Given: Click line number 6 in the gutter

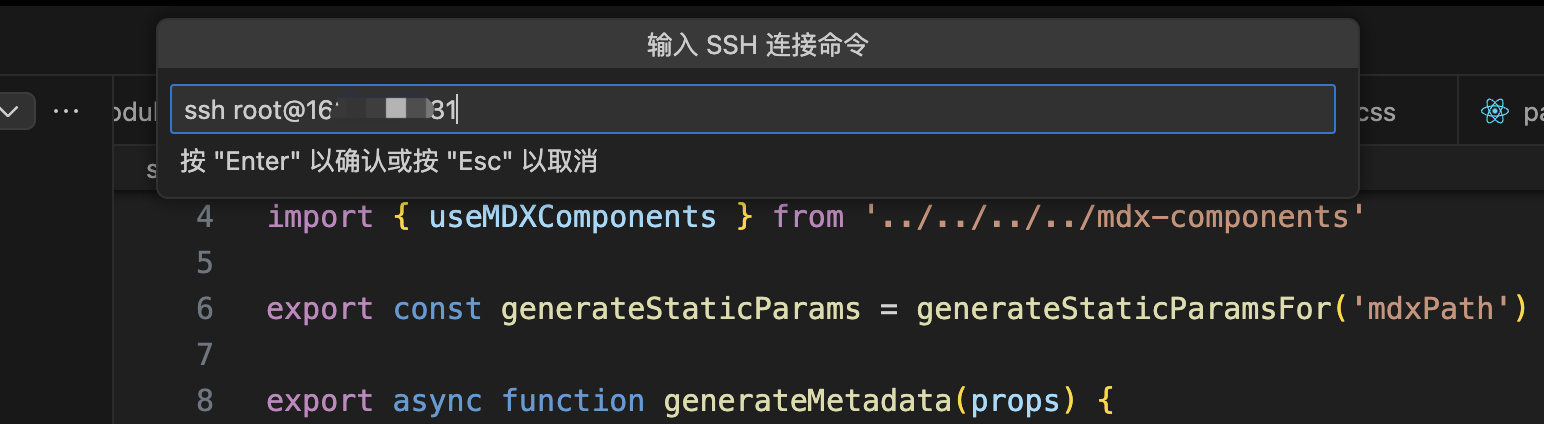Looking at the screenshot, I should [x=204, y=309].
